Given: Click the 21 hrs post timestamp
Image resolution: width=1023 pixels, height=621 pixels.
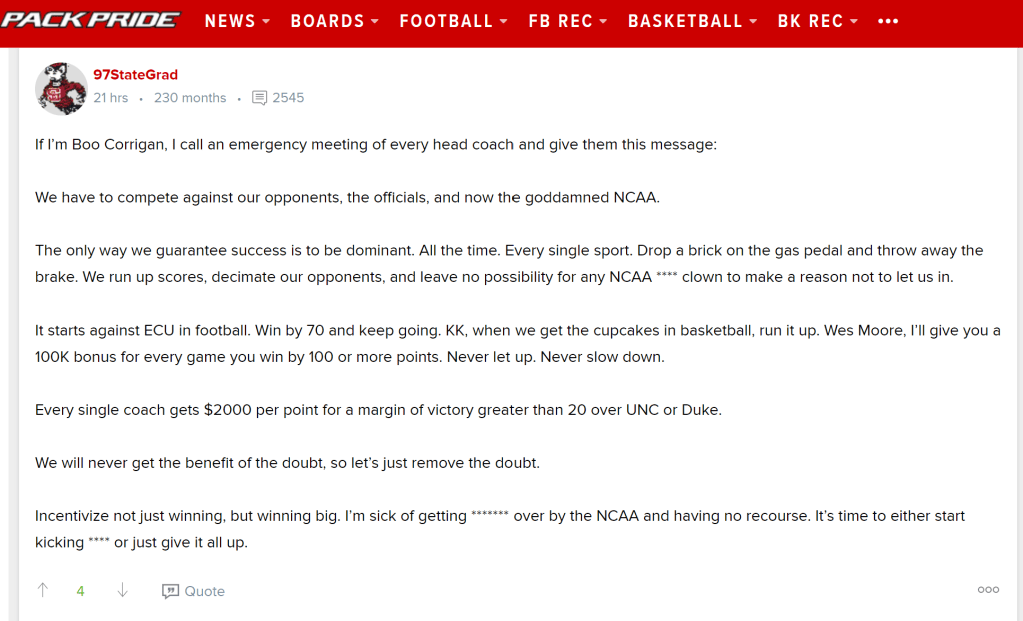Looking at the screenshot, I should [x=110, y=98].
